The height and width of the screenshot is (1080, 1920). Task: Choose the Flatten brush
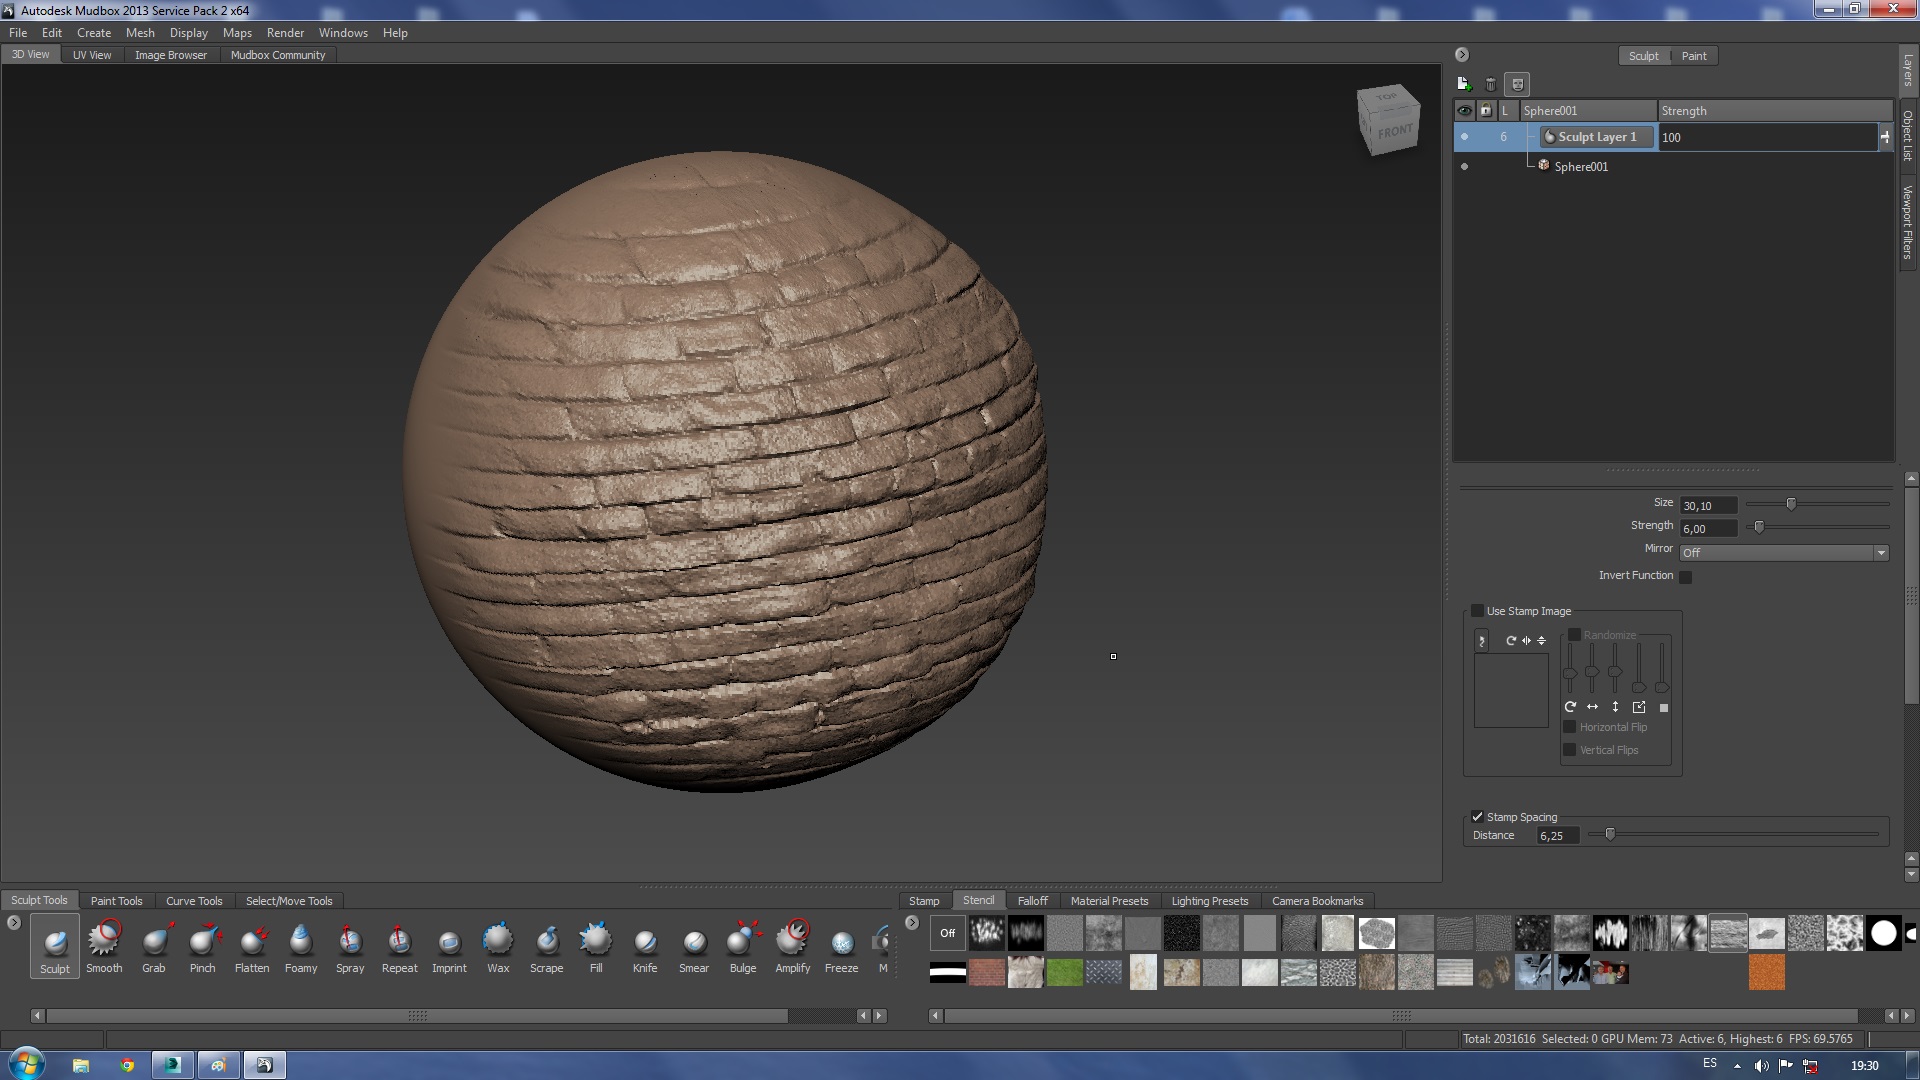[252, 945]
